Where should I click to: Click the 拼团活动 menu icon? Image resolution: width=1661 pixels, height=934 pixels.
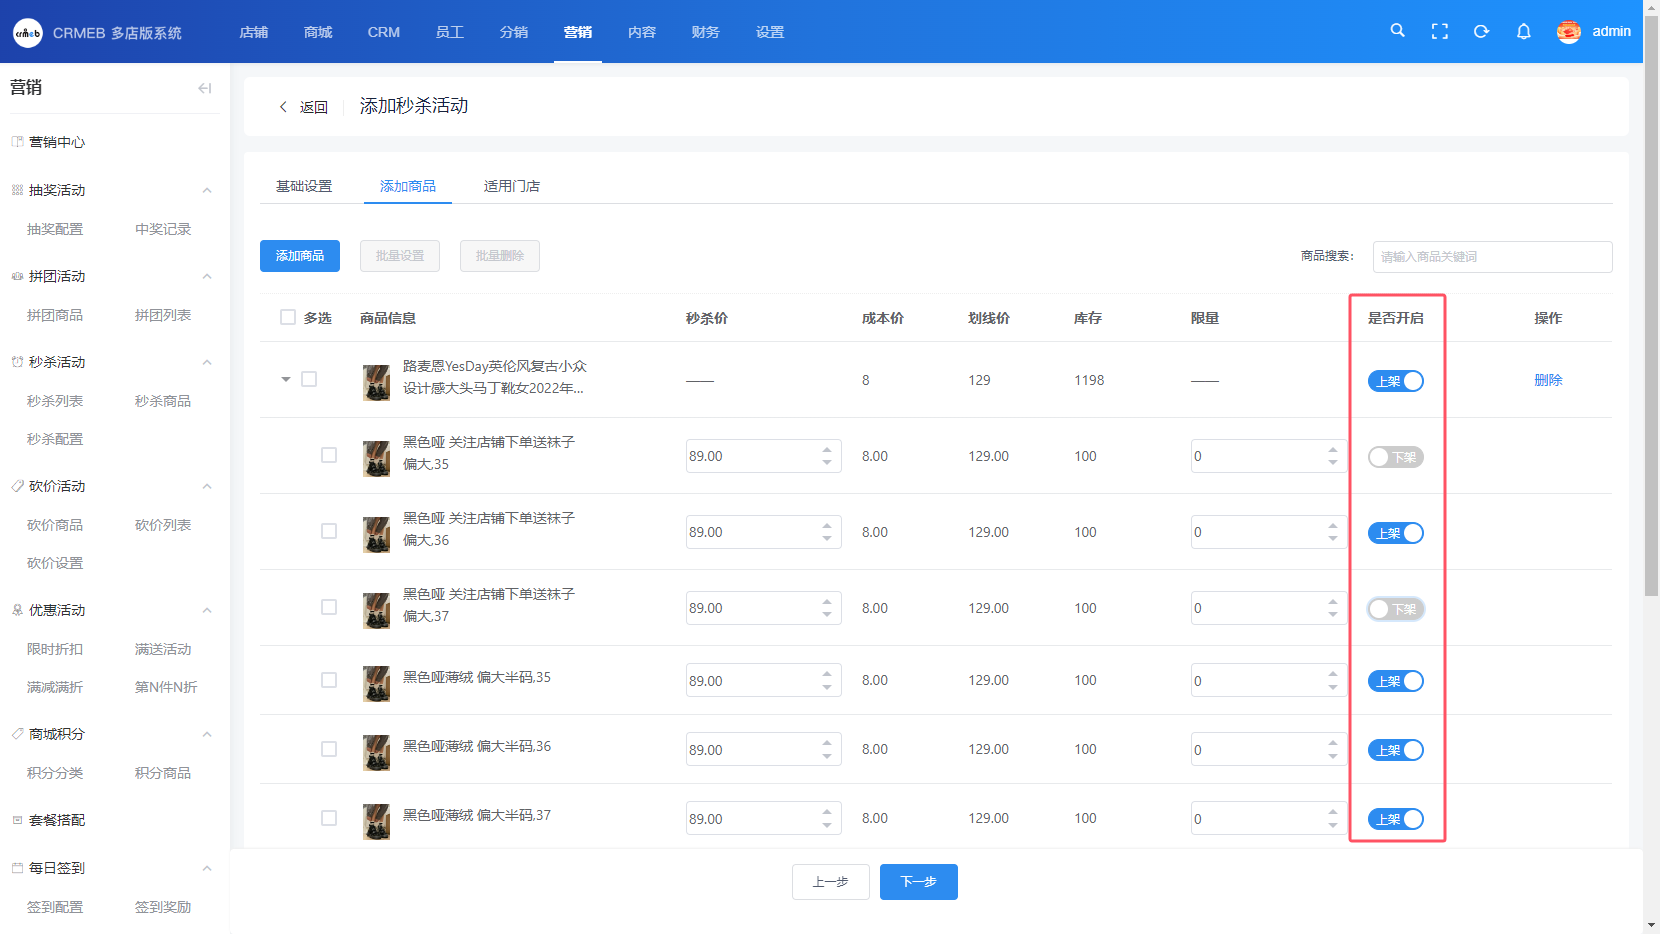click(x=17, y=276)
